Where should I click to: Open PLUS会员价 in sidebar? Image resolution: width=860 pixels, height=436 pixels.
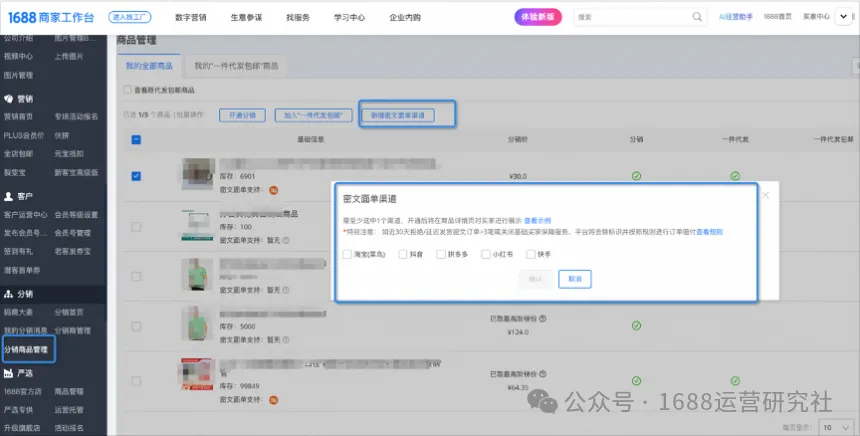point(24,135)
